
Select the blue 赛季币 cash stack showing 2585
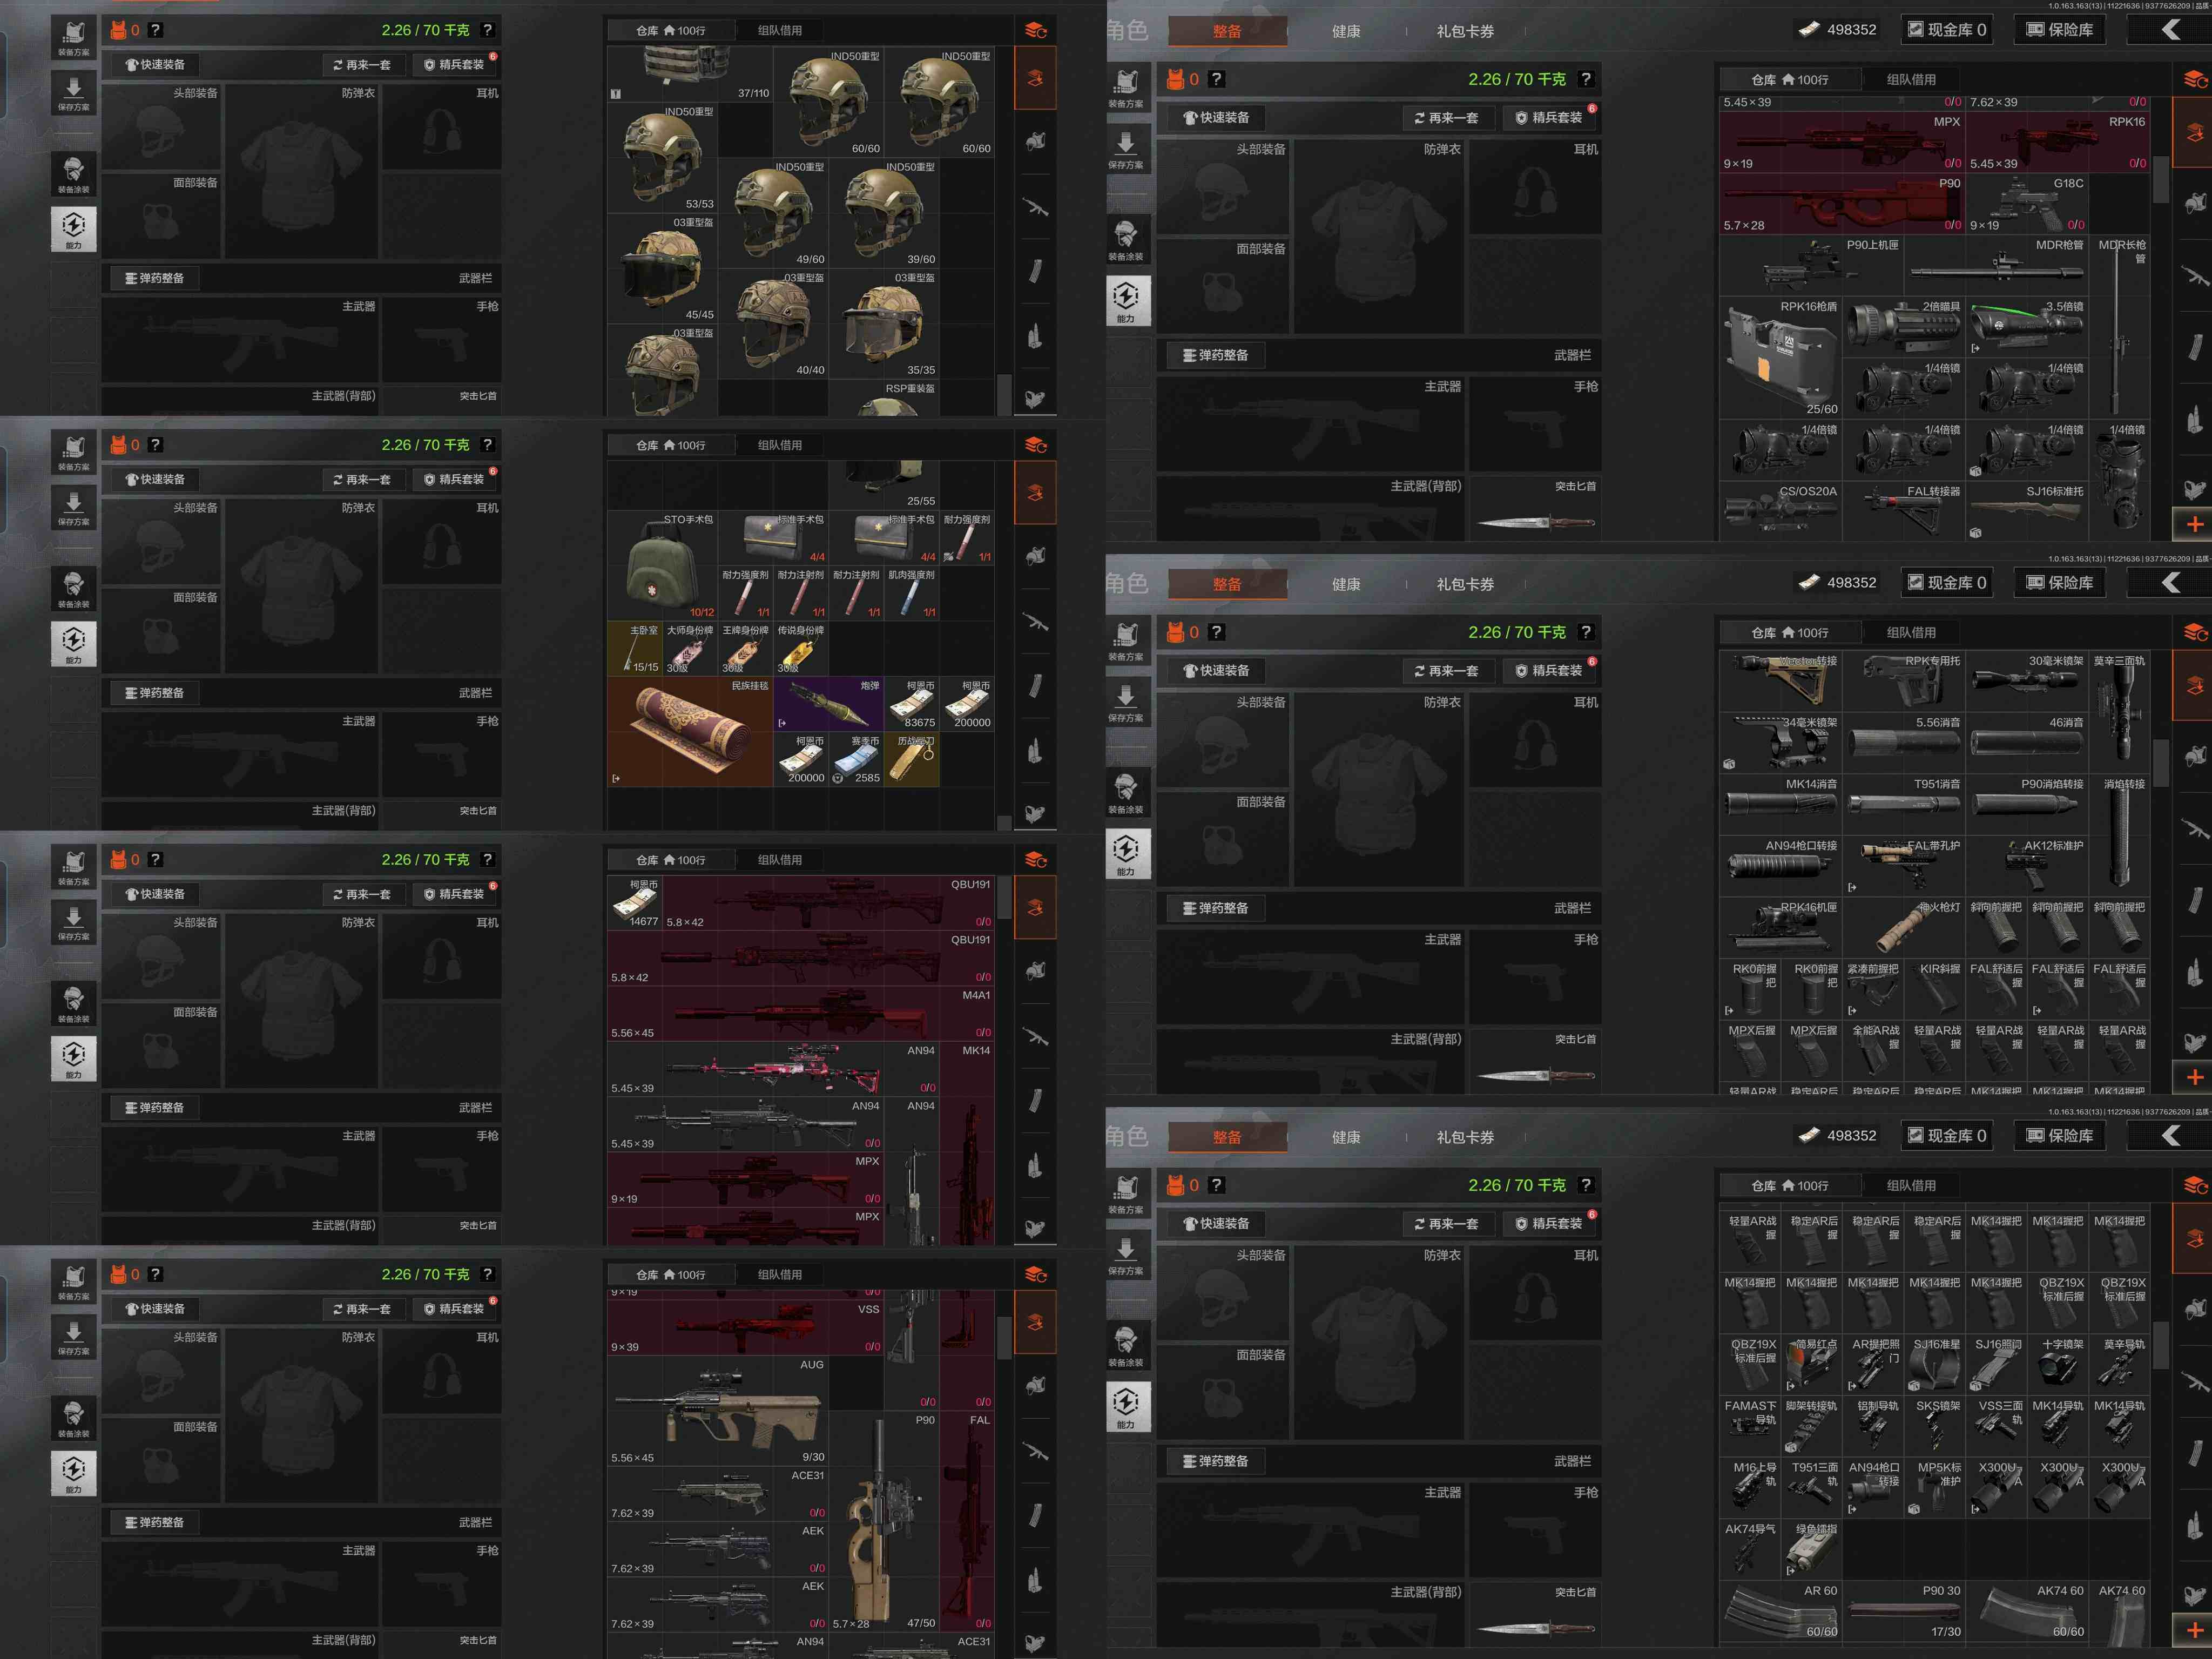coord(858,759)
